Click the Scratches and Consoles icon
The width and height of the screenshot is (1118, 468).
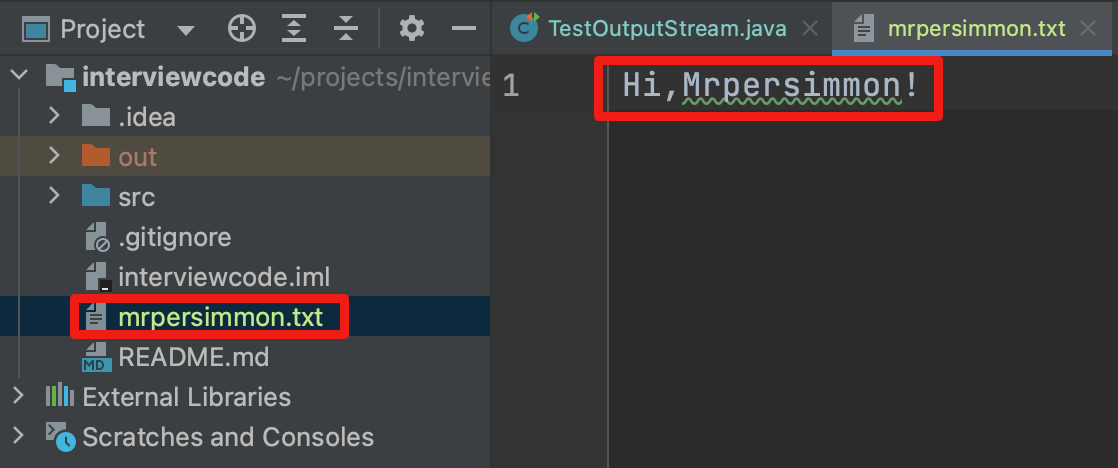pos(61,436)
